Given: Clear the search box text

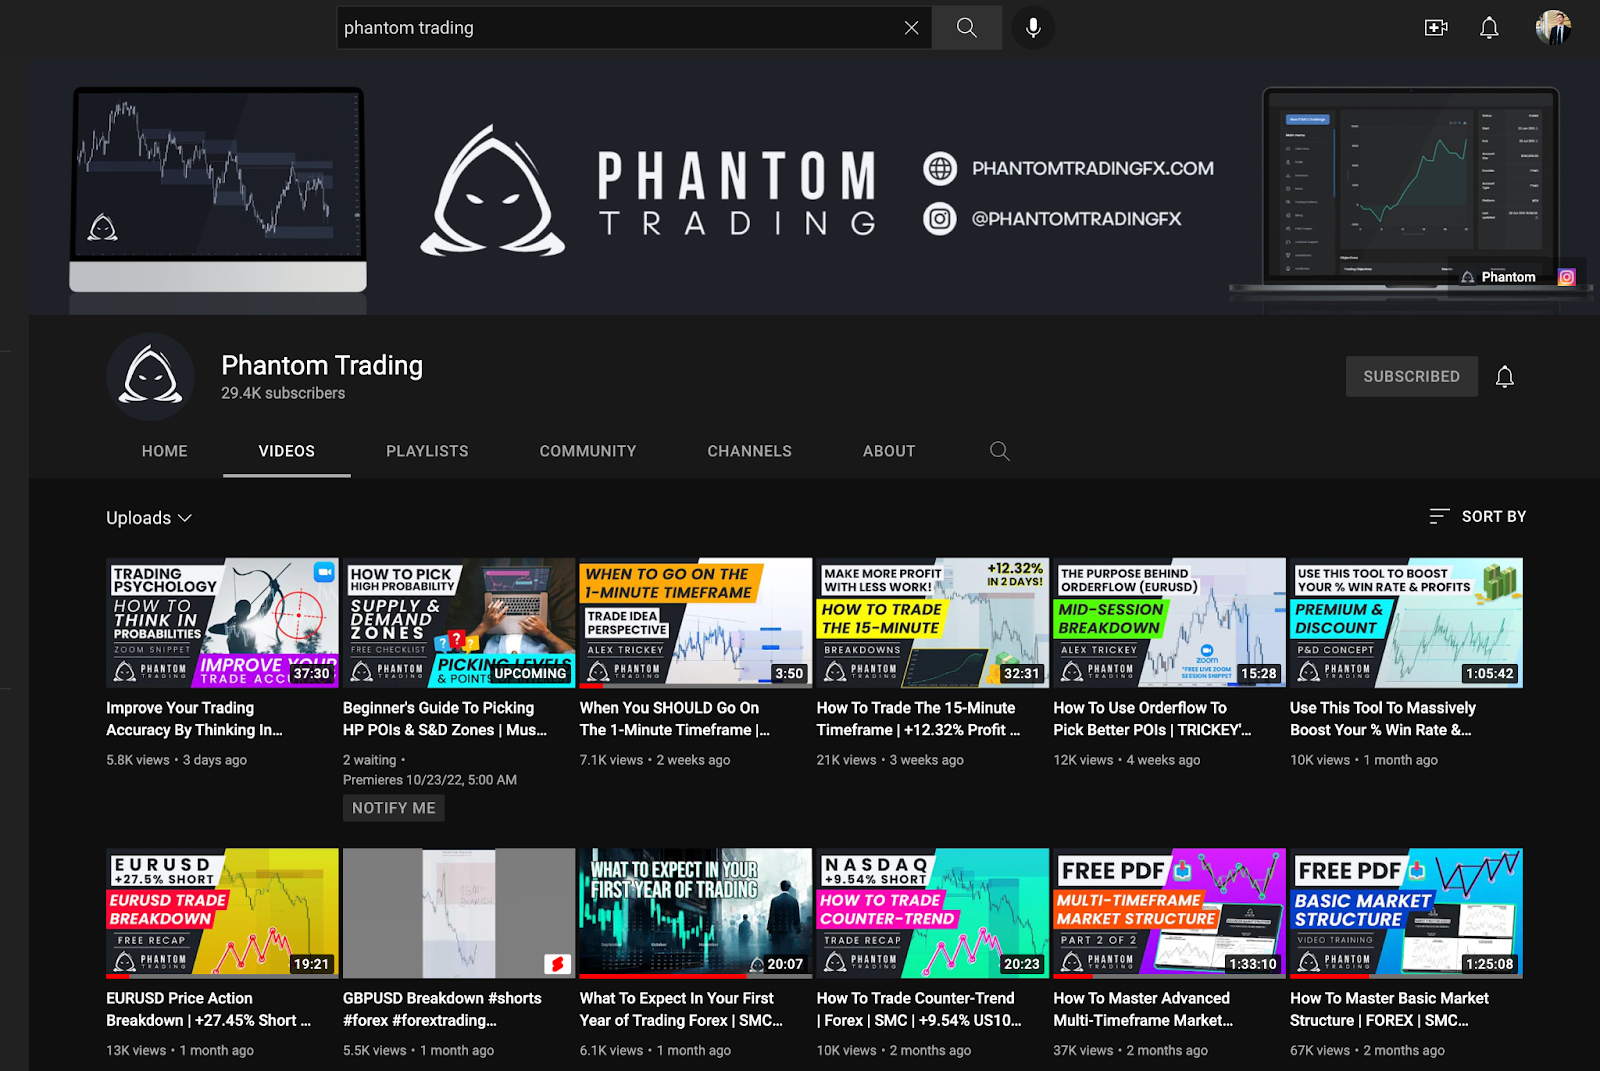Looking at the screenshot, I should tap(911, 28).
